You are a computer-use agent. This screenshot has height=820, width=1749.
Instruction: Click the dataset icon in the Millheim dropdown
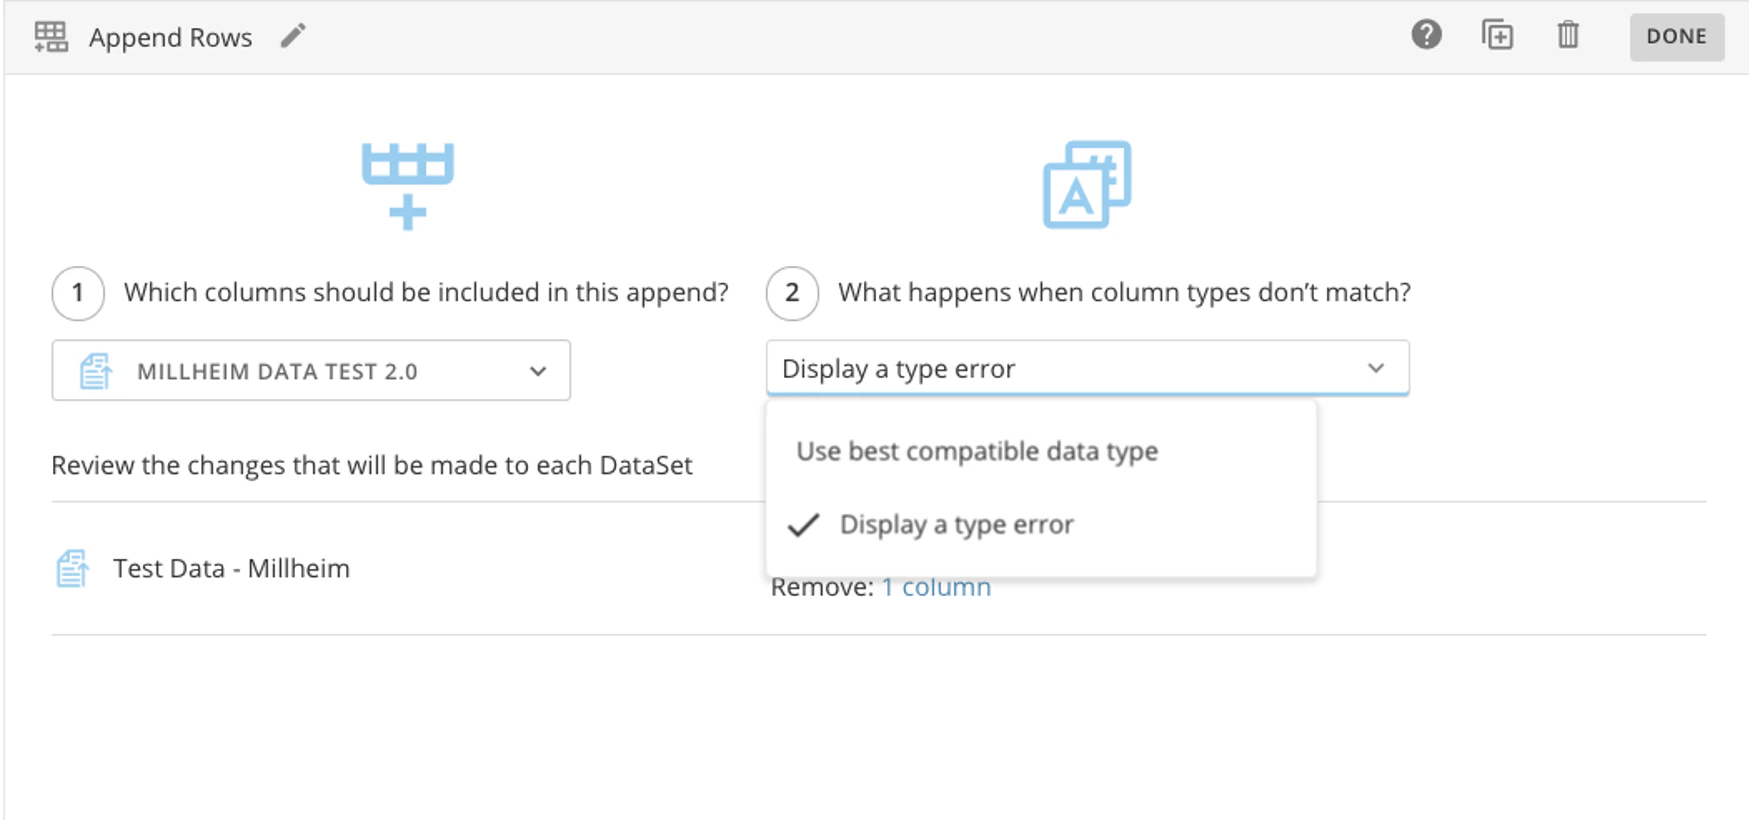[x=96, y=371]
